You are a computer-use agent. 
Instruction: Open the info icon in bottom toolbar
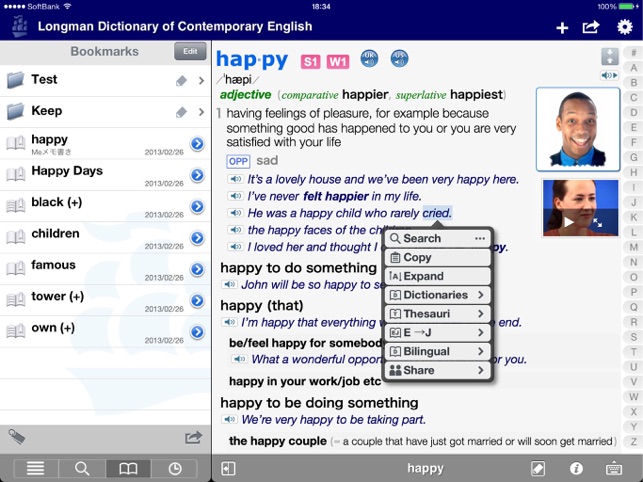[576, 468]
